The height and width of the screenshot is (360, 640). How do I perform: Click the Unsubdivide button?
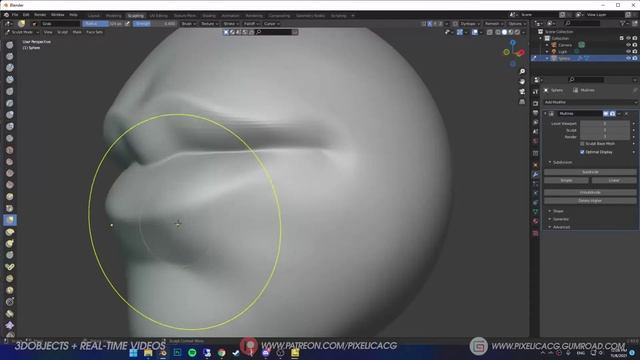590,192
